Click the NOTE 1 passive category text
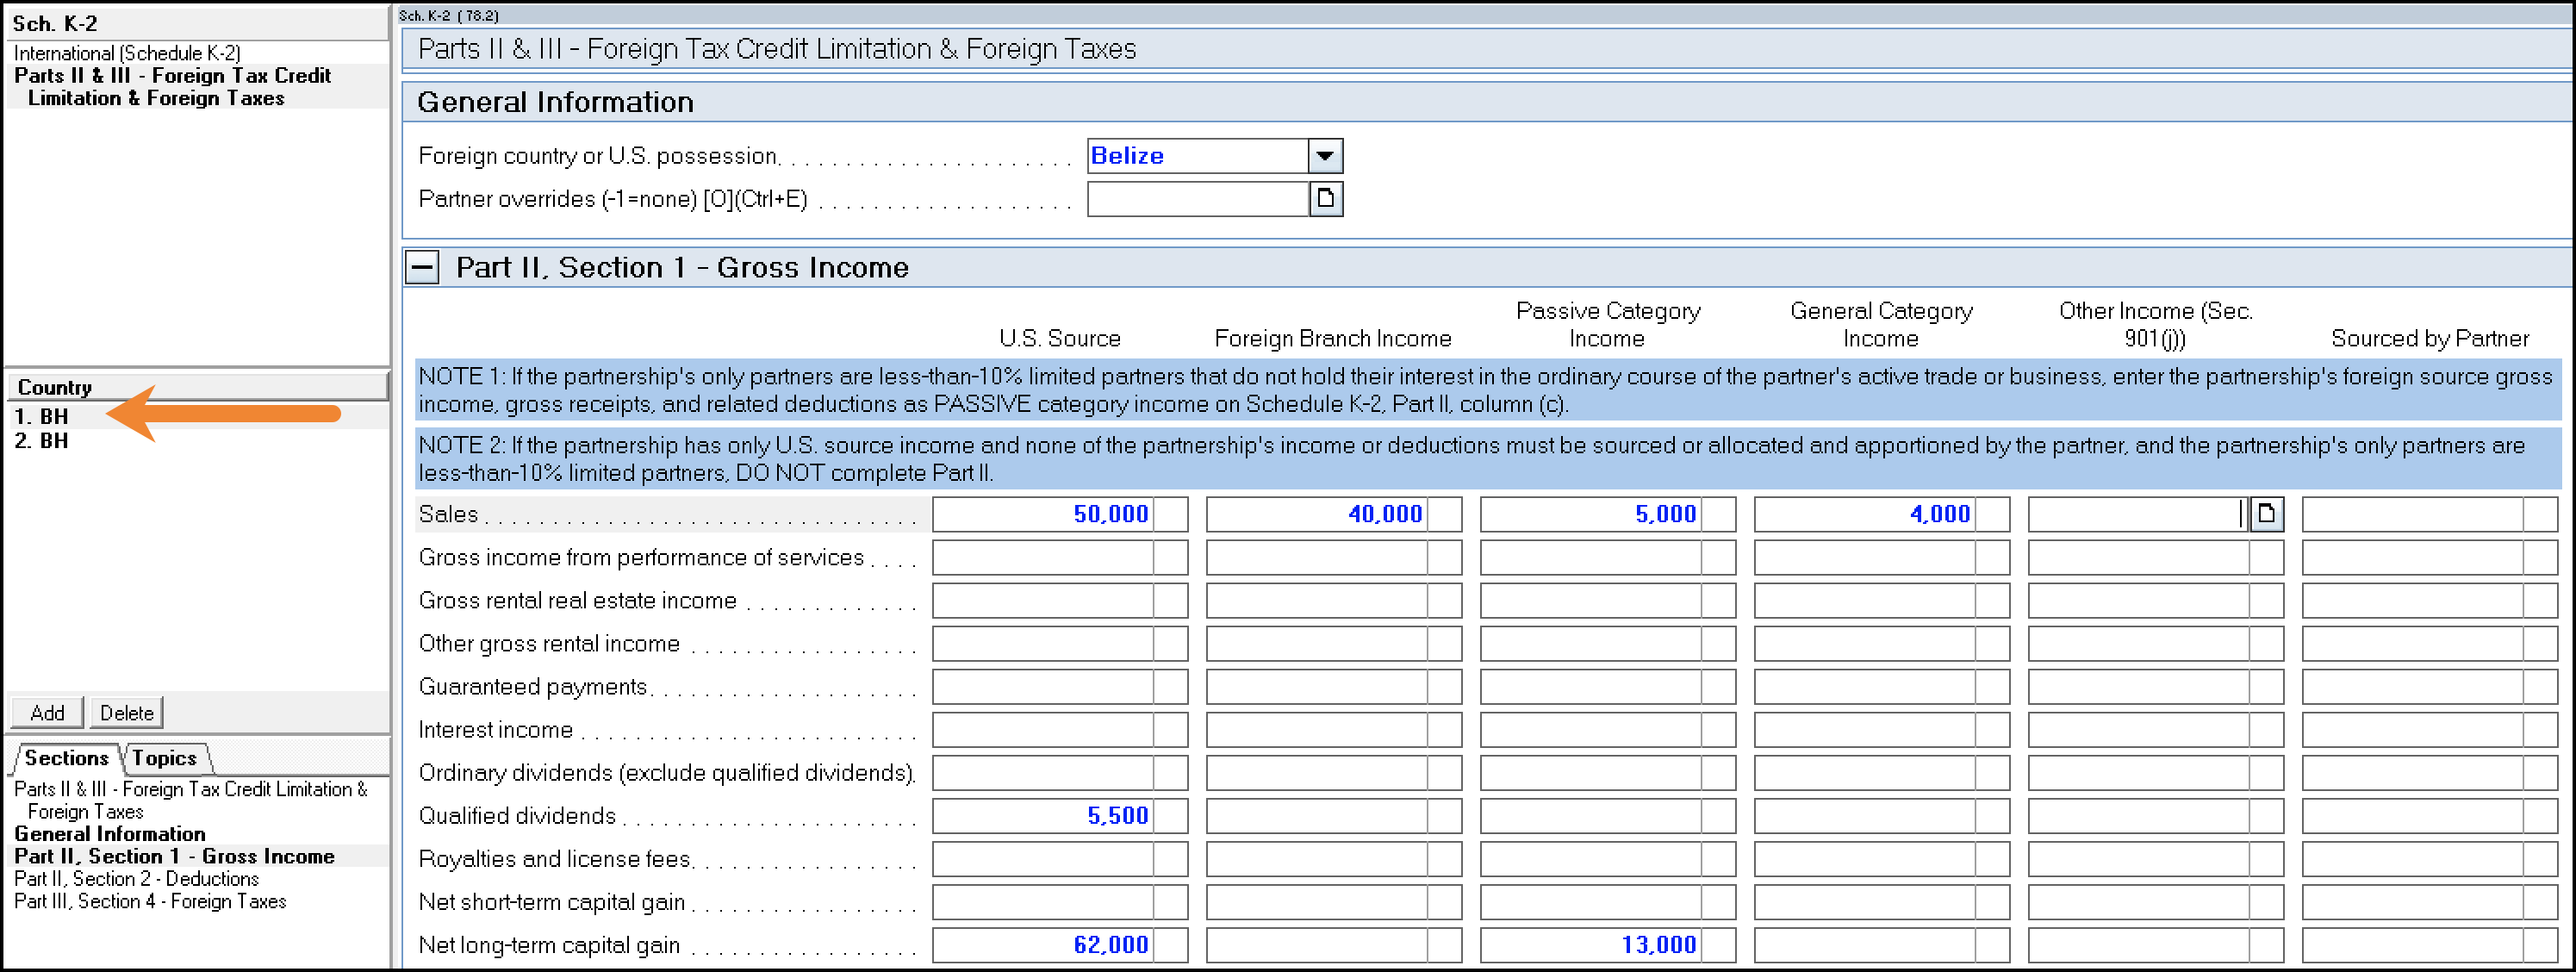The width and height of the screenshot is (2576, 972). (x=1487, y=390)
